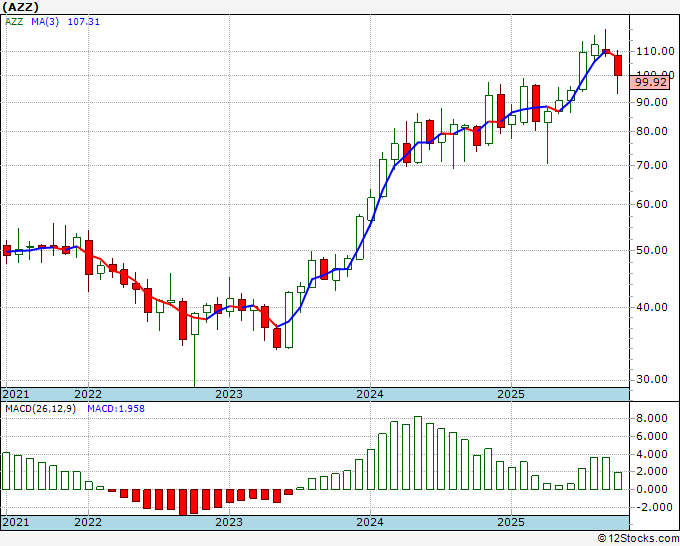Click the 8.000 MACD axis label

(x=652, y=418)
